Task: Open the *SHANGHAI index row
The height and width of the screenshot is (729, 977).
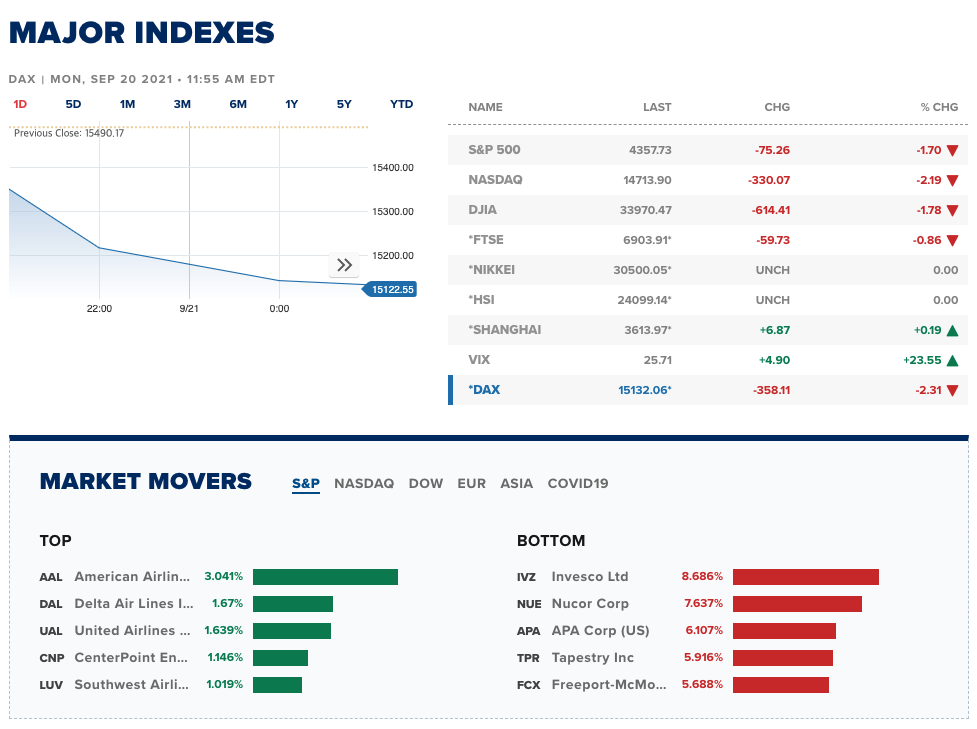Action: point(708,330)
